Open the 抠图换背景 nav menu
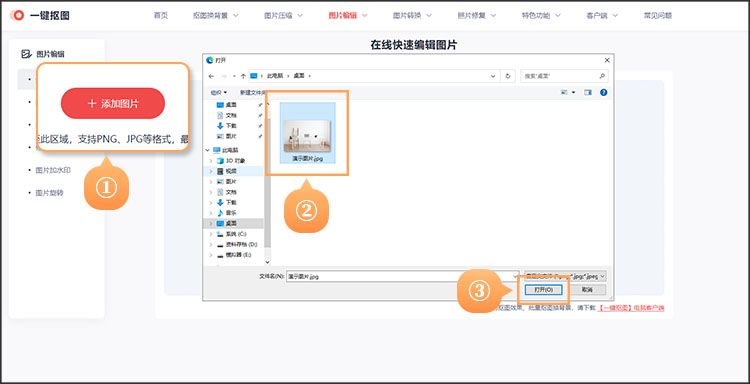The width and height of the screenshot is (750, 384). click(216, 15)
